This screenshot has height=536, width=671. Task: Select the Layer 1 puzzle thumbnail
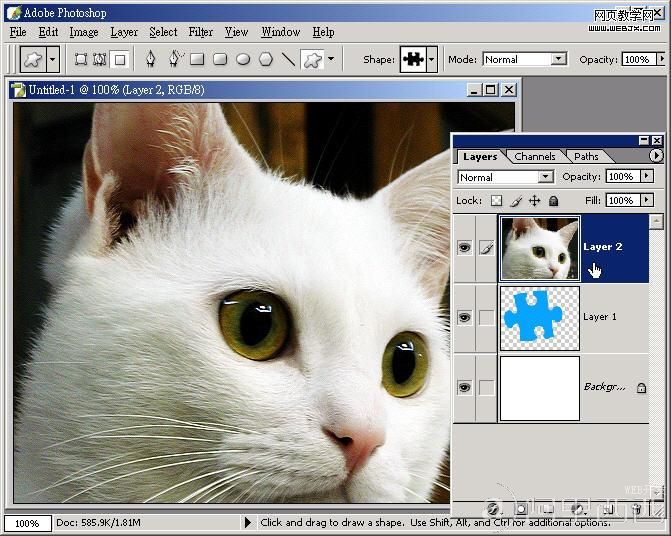(539, 317)
